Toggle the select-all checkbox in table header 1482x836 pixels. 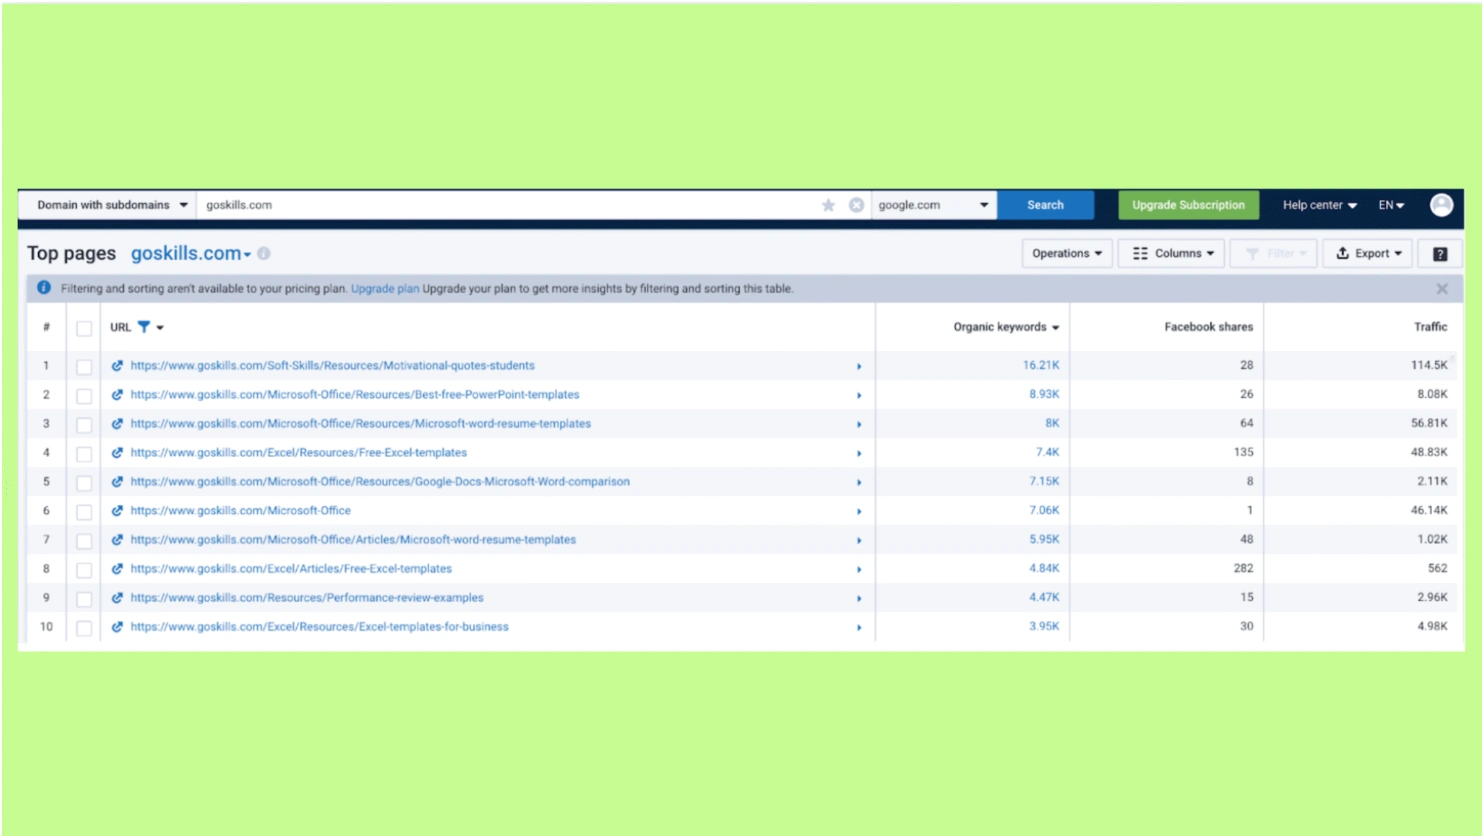[x=84, y=328]
